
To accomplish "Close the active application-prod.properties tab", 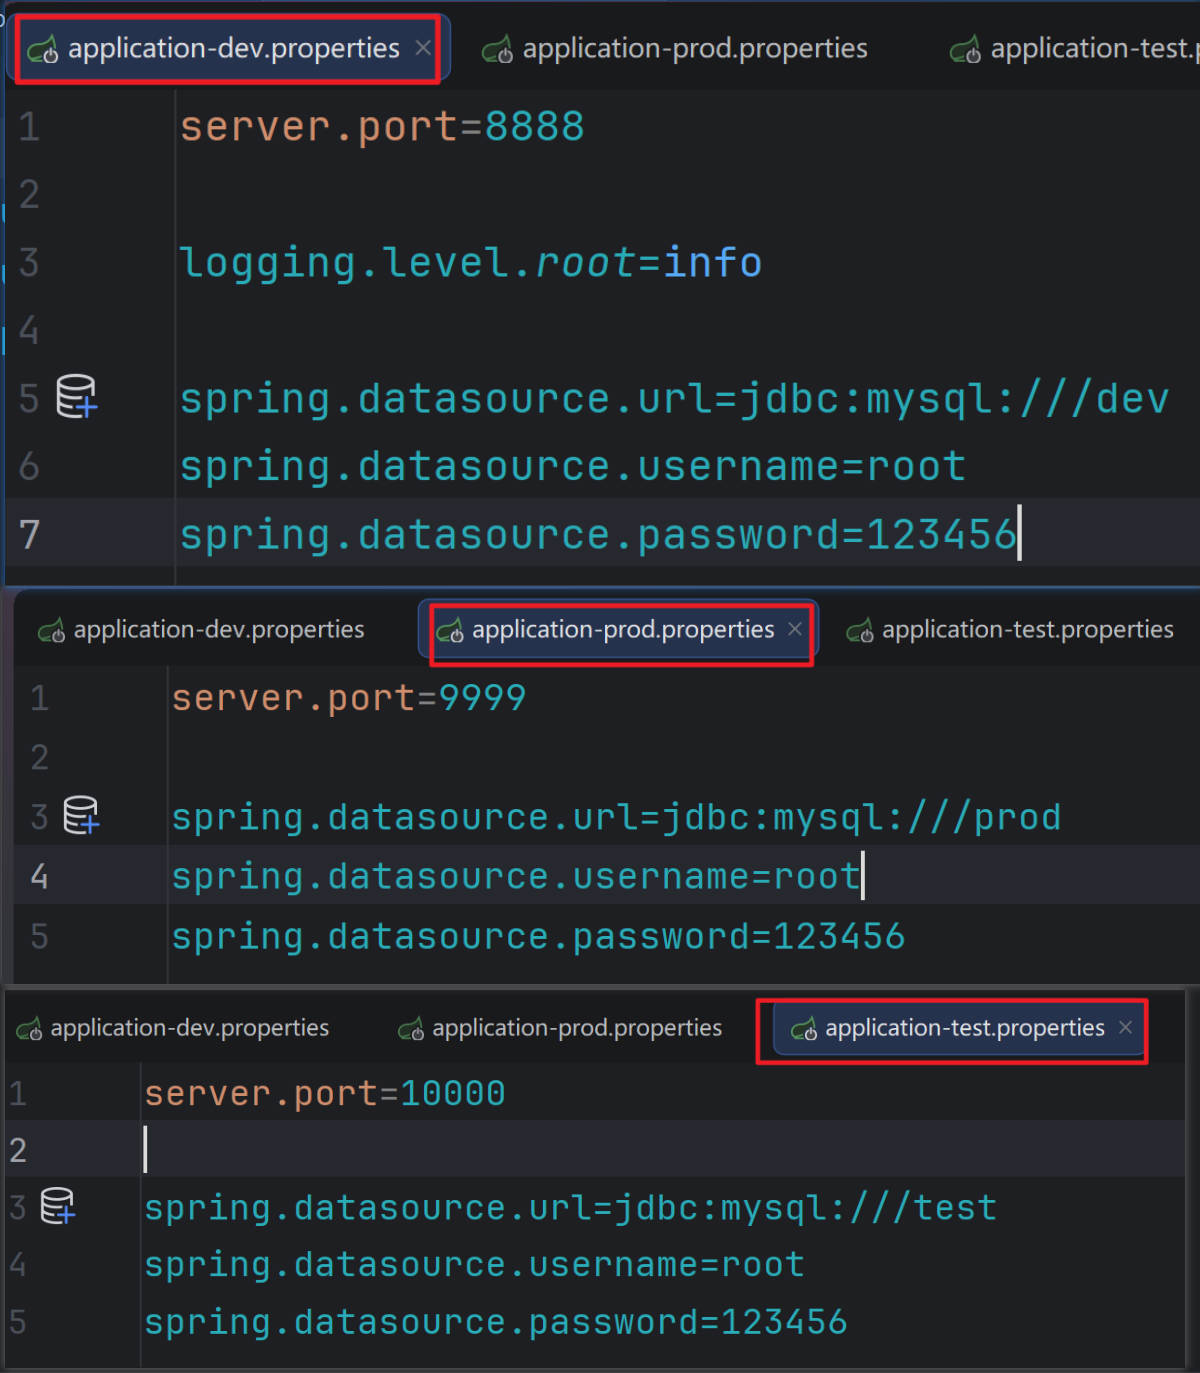I will coord(795,629).
